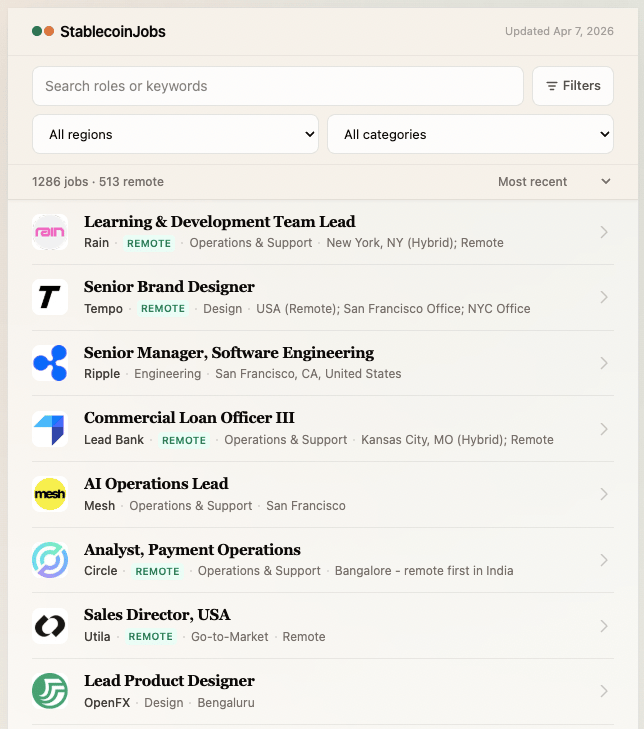Open the Filters panel
Screen dimensions: 644x729
click(573, 86)
